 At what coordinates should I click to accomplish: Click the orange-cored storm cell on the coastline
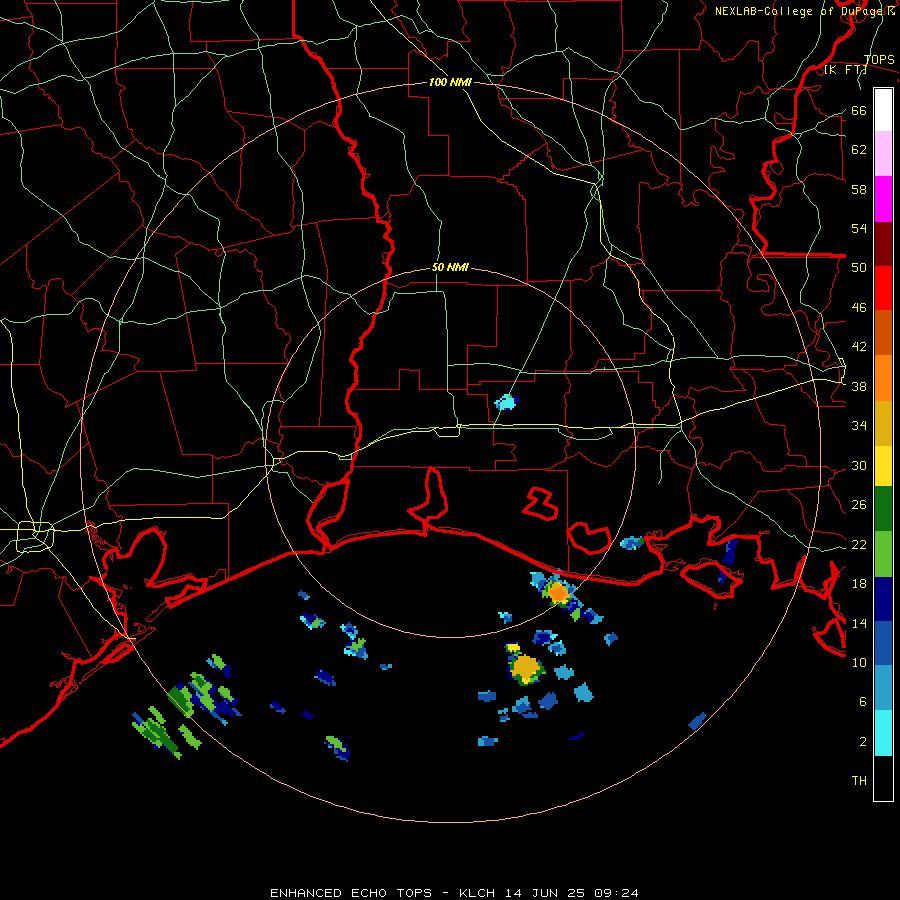[557, 591]
